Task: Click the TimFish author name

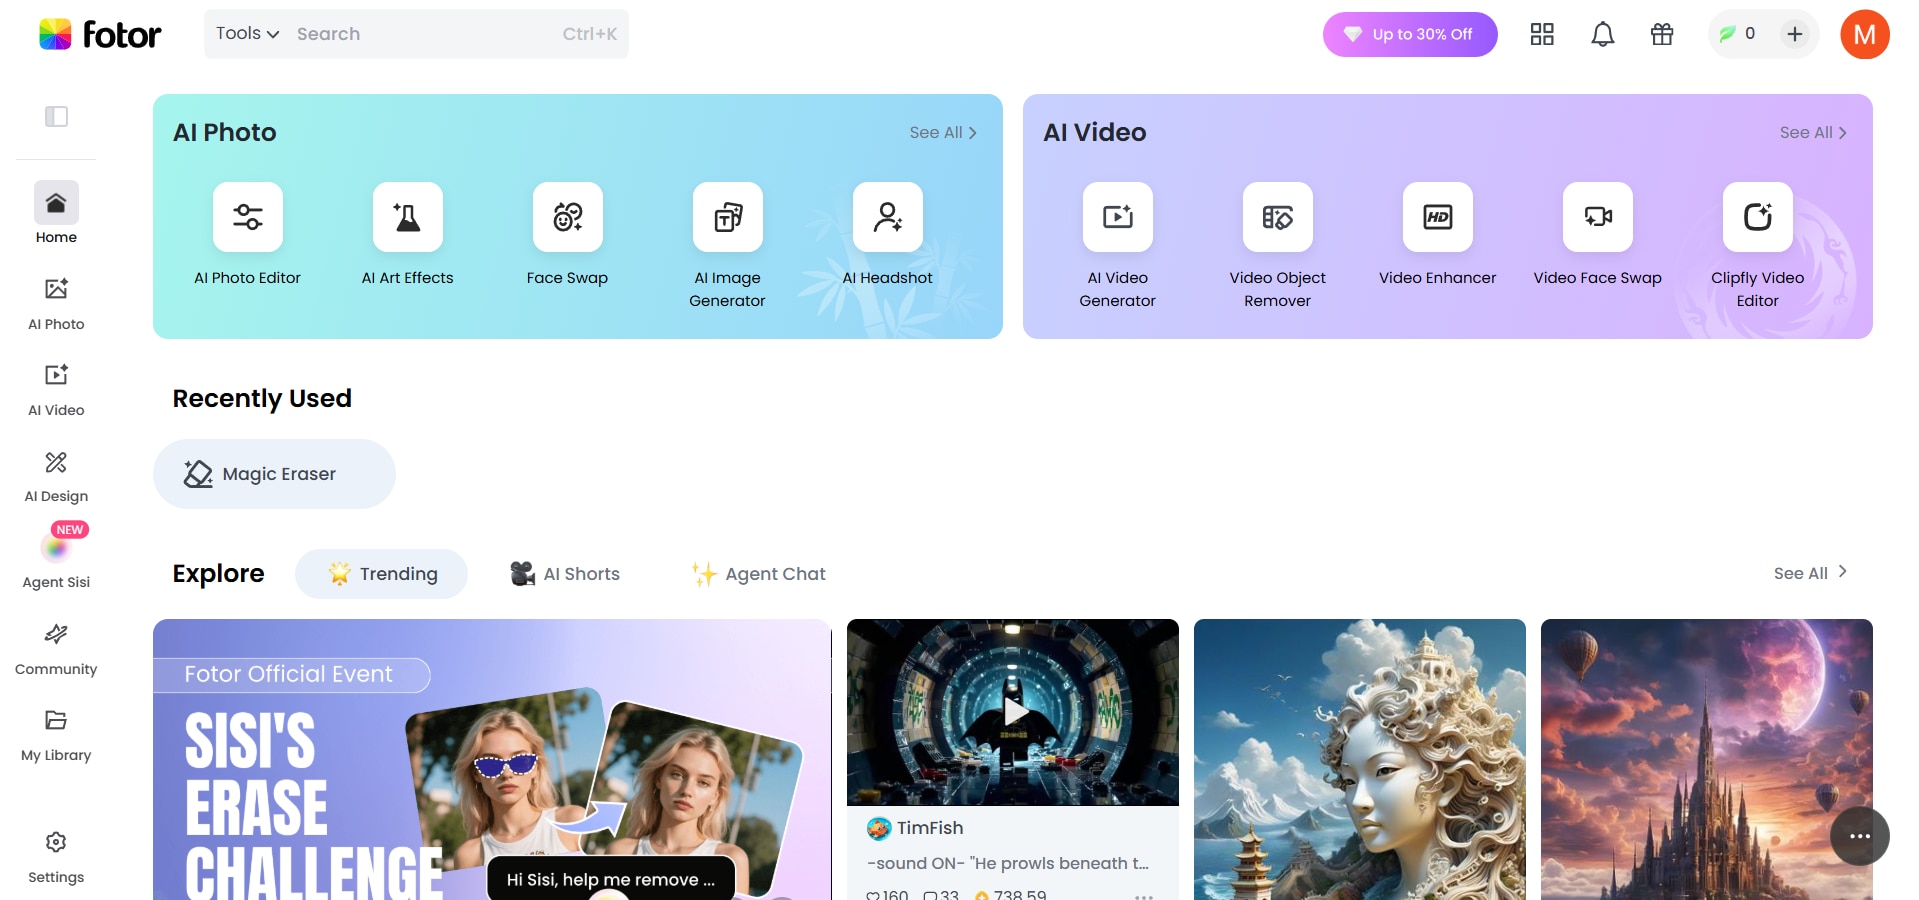Action: click(x=930, y=828)
